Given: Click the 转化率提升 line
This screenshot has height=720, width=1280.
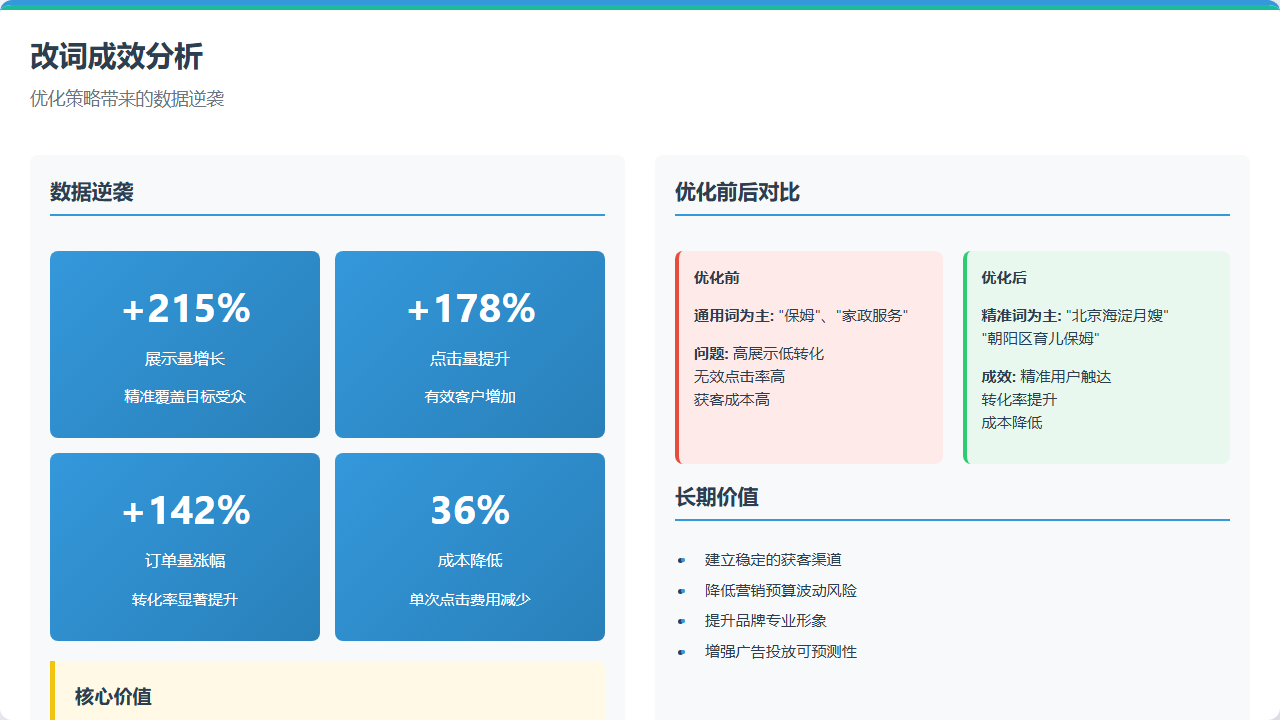Looking at the screenshot, I should [x=1019, y=400].
